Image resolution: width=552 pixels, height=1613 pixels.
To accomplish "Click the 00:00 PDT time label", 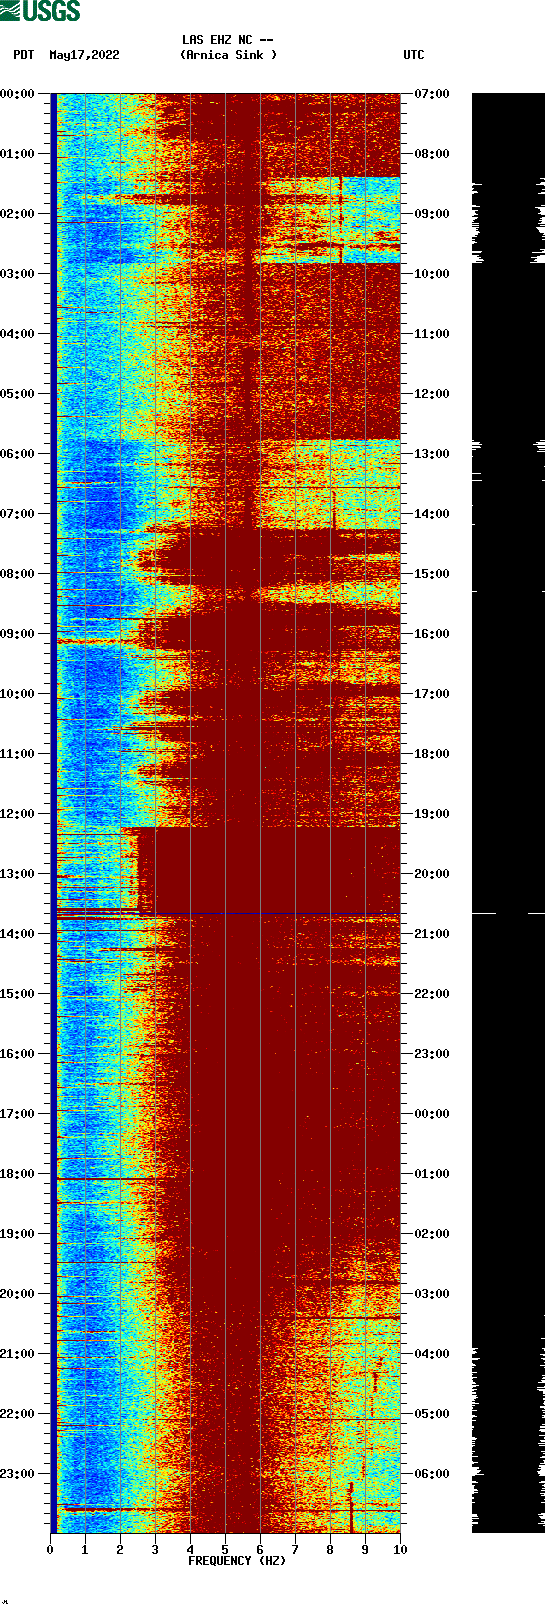I will pos(18,94).
